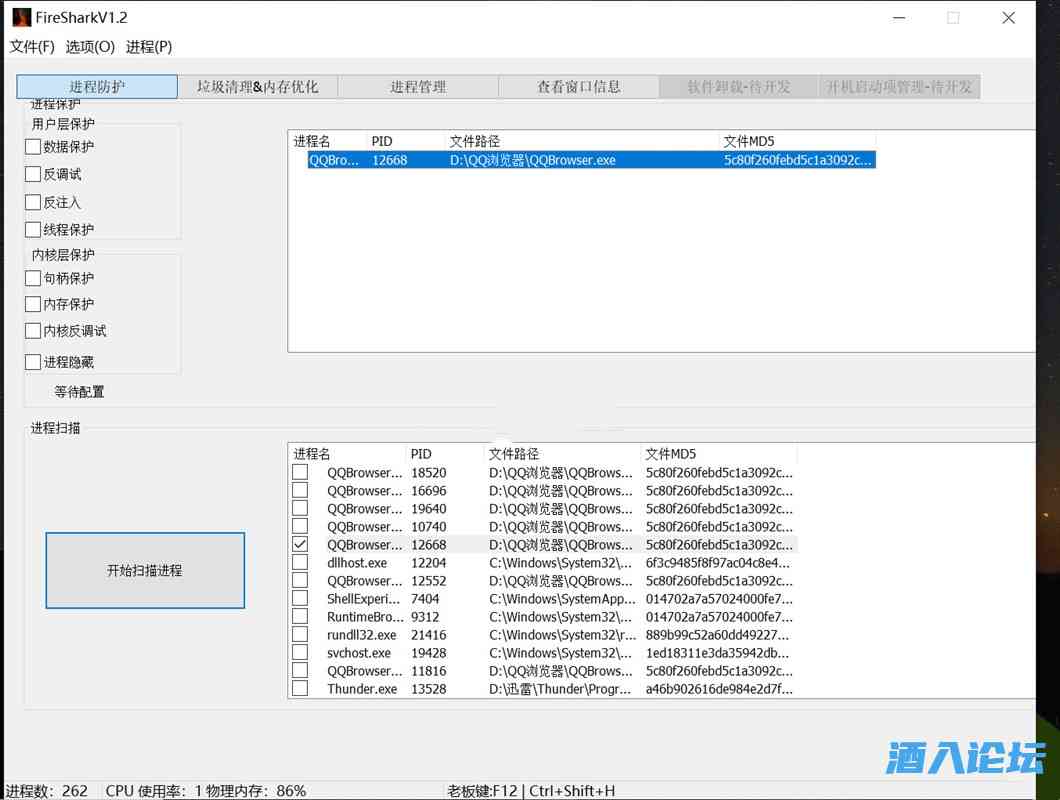
Task: Open the 选项(O) menu
Action: pos(90,47)
